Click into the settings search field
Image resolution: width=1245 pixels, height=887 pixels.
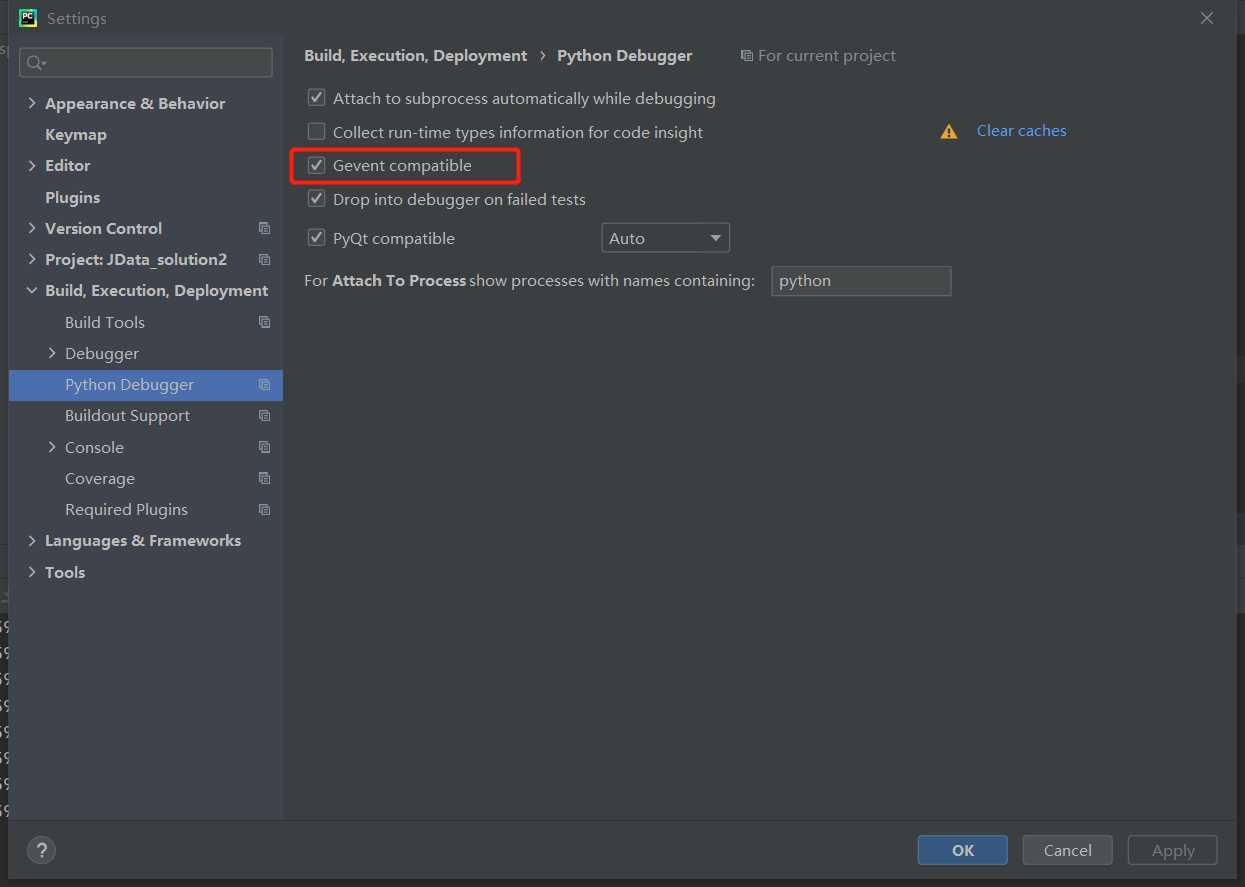coord(146,62)
